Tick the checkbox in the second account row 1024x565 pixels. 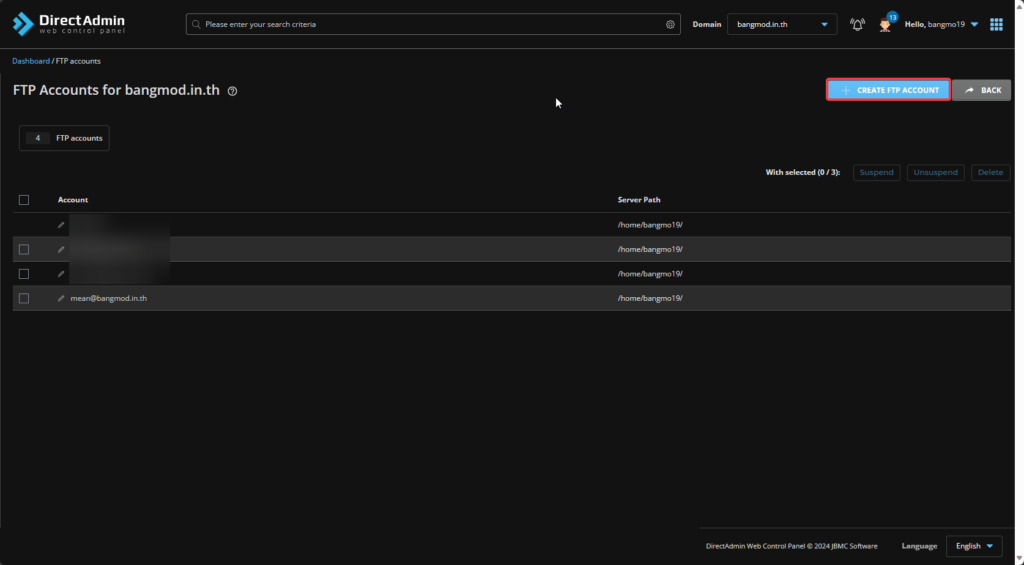coord(24,249)
